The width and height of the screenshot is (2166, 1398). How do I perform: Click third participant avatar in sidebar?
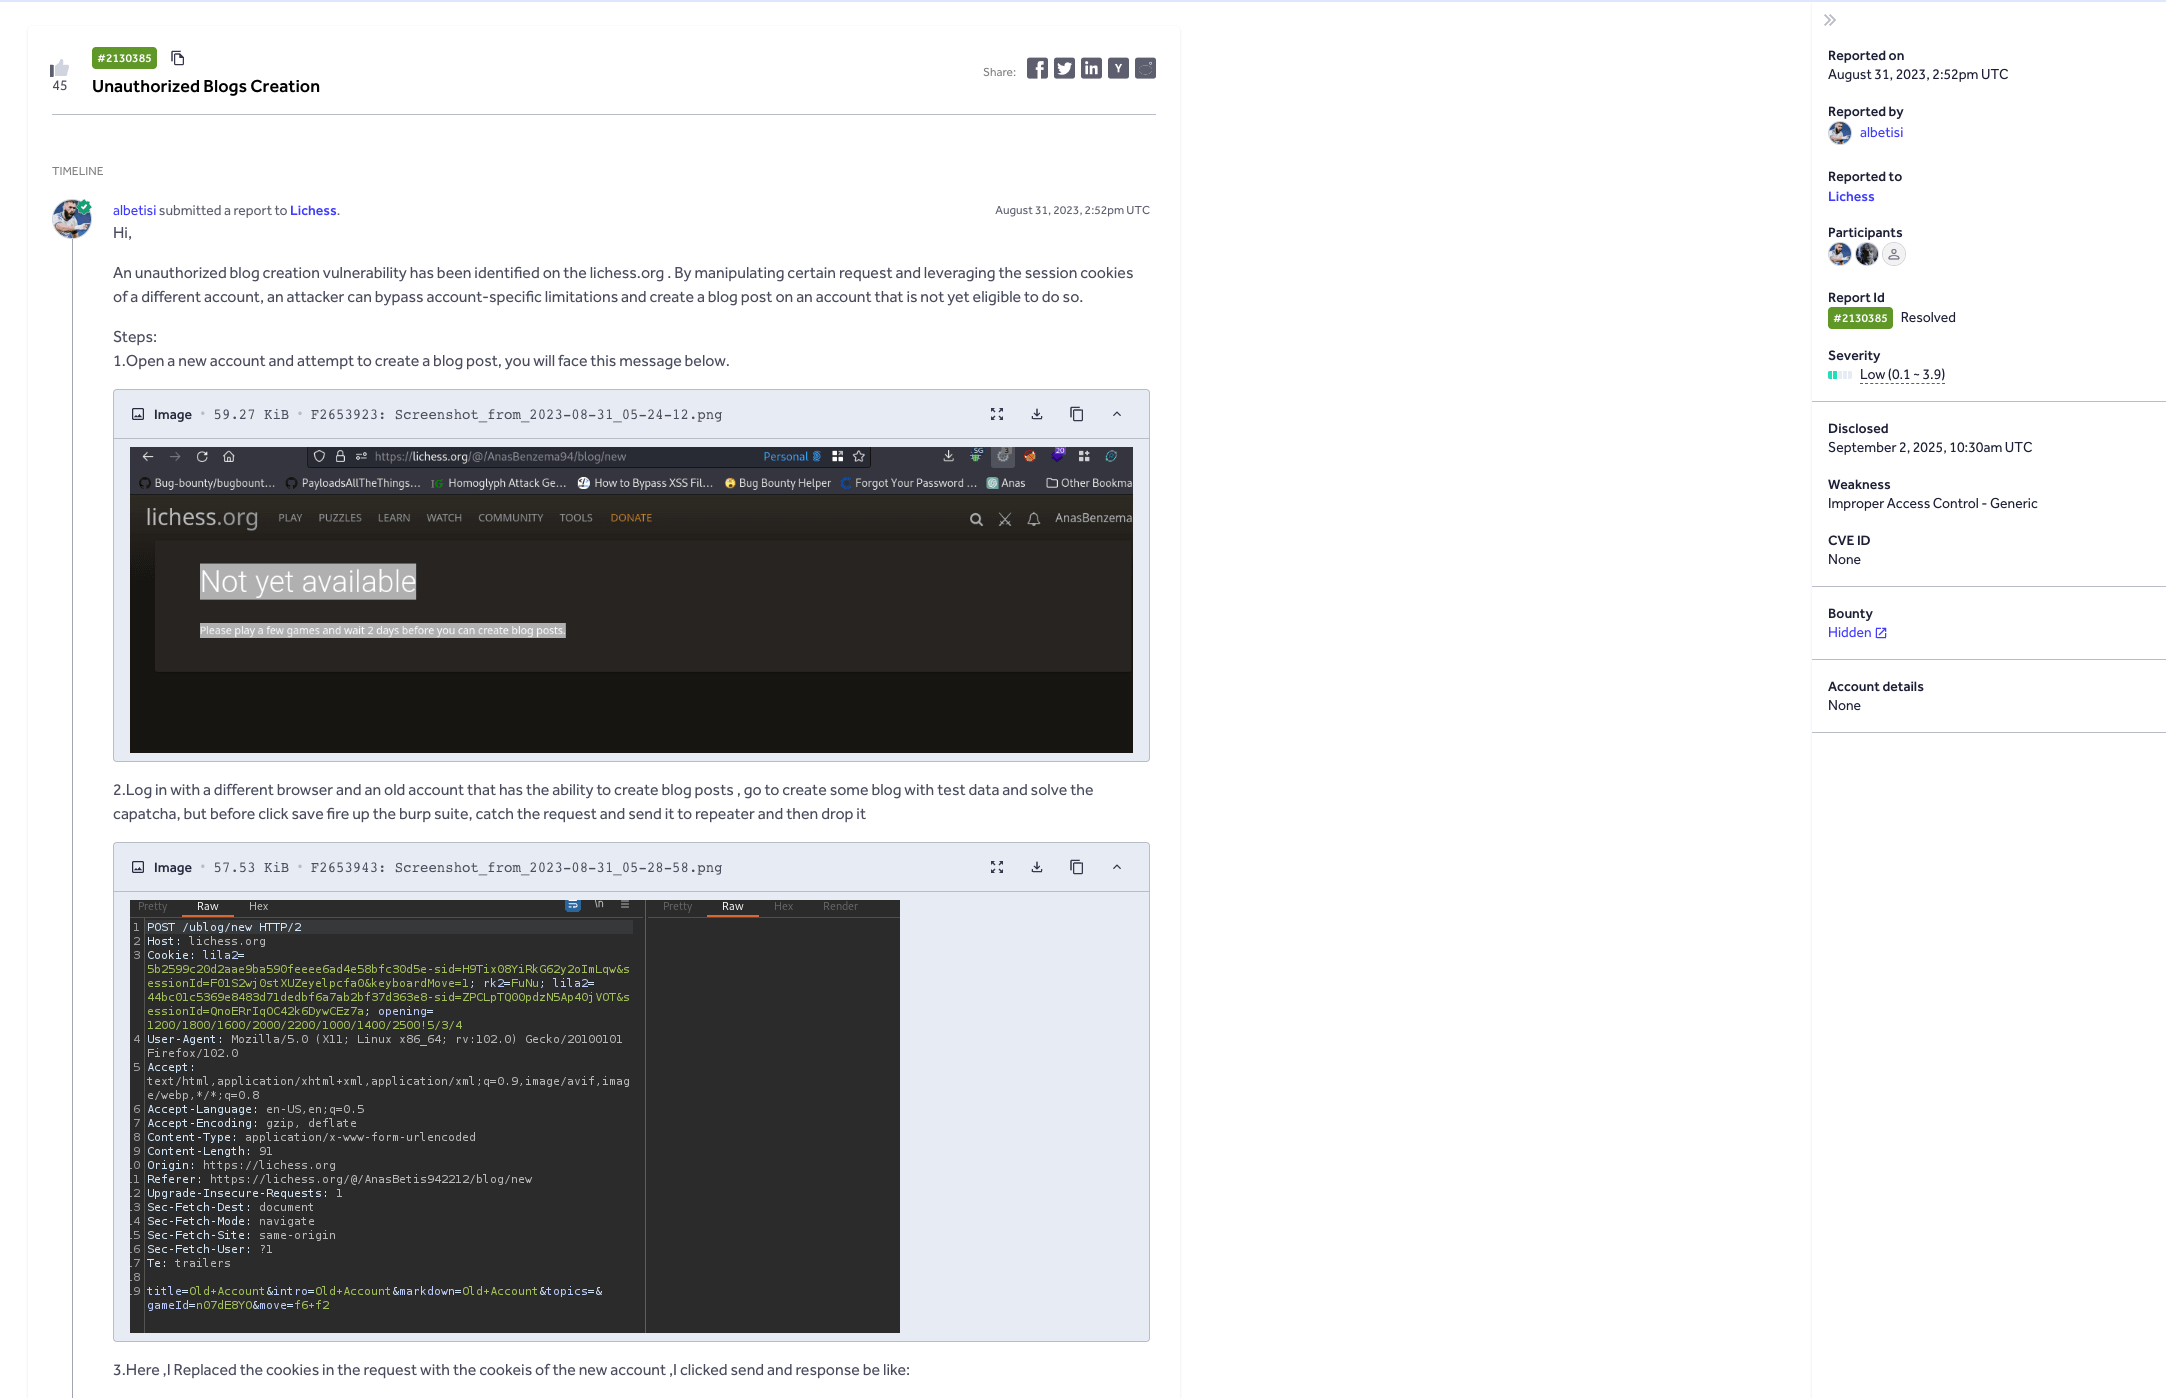click(1894, 254)
